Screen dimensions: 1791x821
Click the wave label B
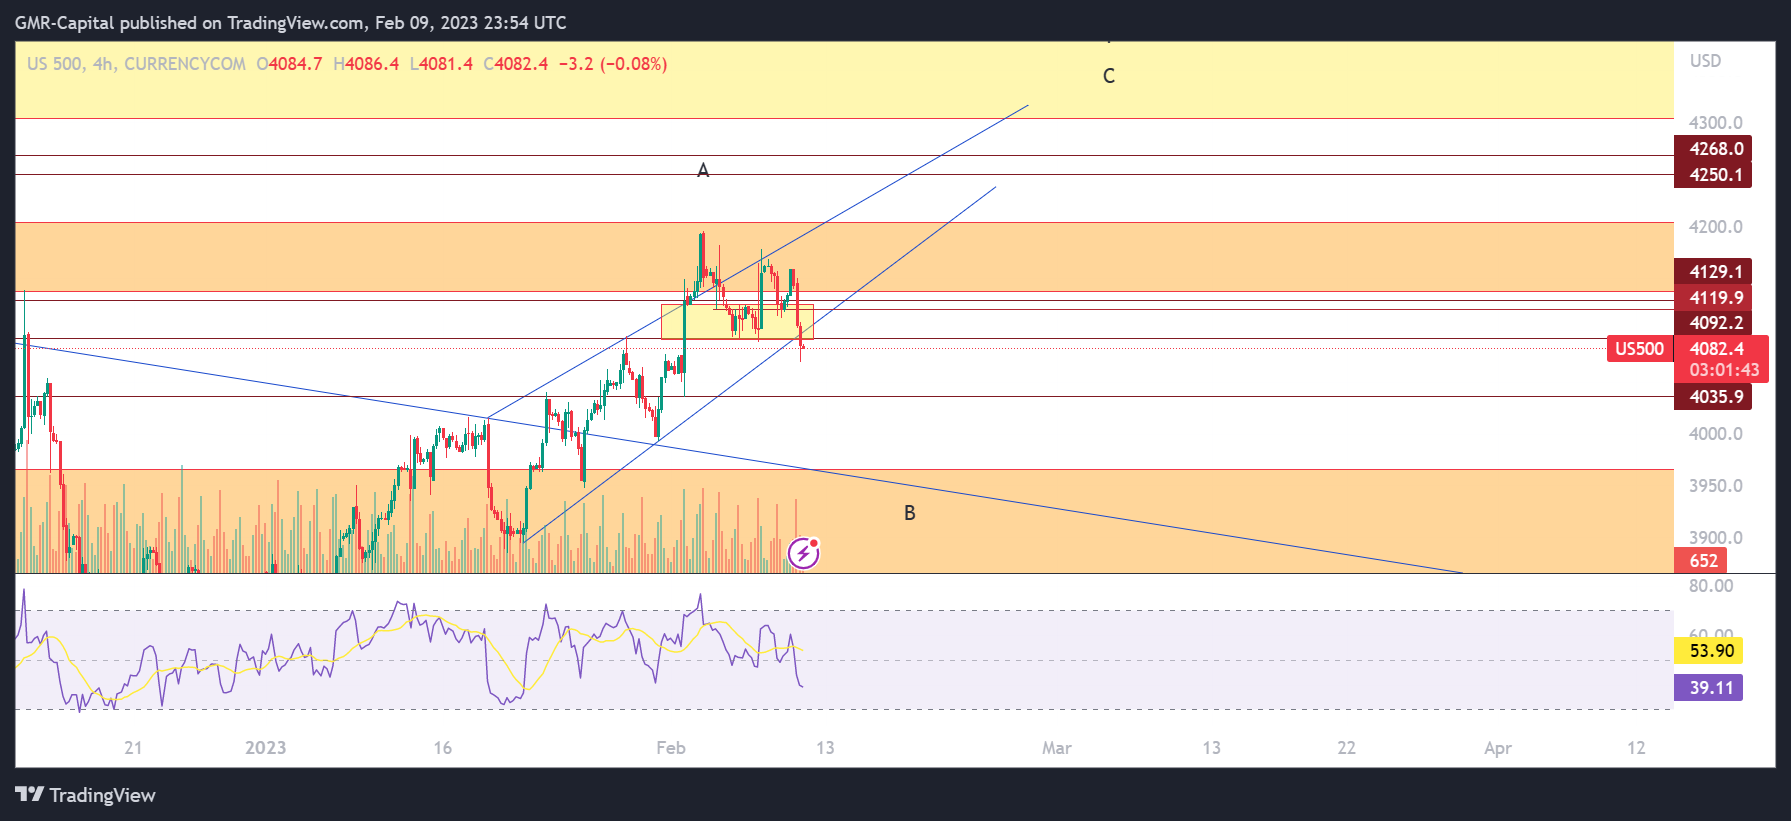[x=910, y=513]
